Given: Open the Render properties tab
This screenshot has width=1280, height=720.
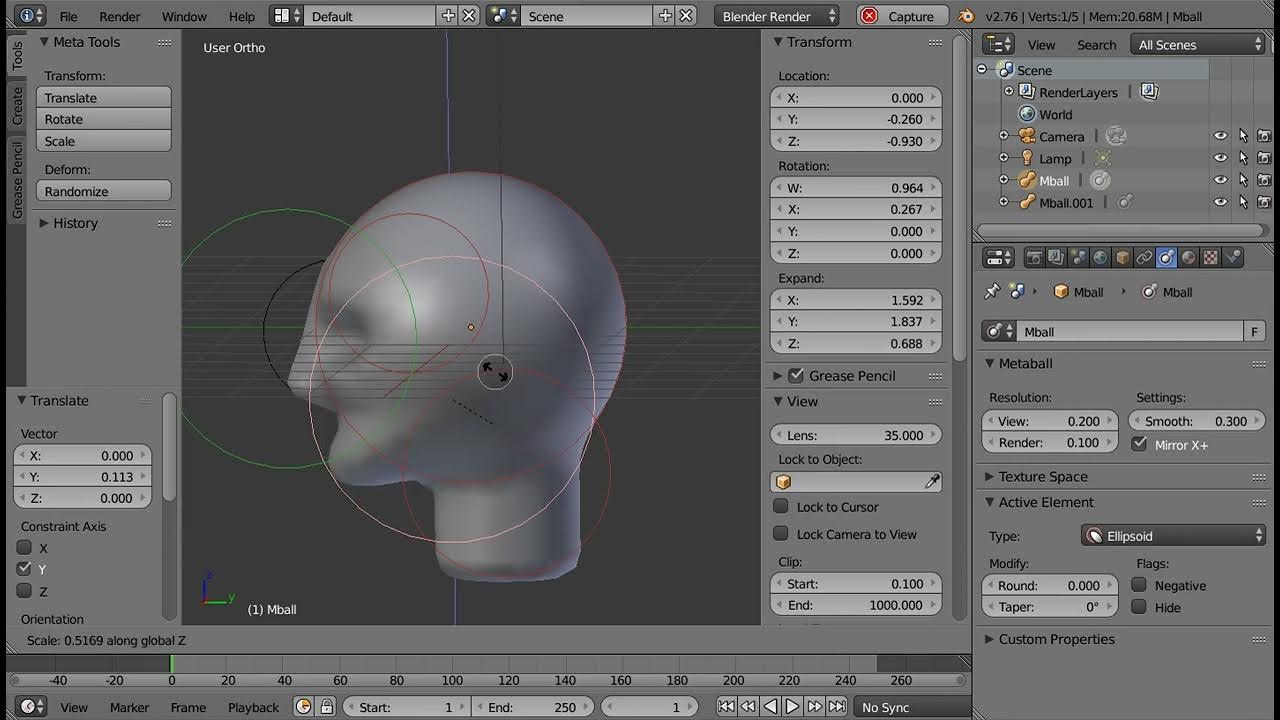Looking at the screenshot, I should [1034, 257].
